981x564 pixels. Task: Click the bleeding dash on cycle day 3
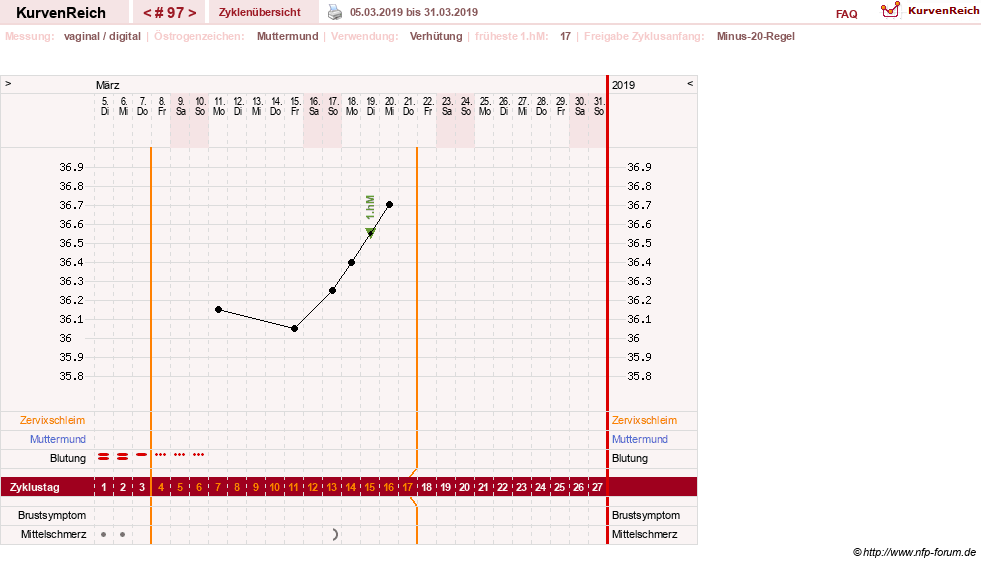point(142,454)
